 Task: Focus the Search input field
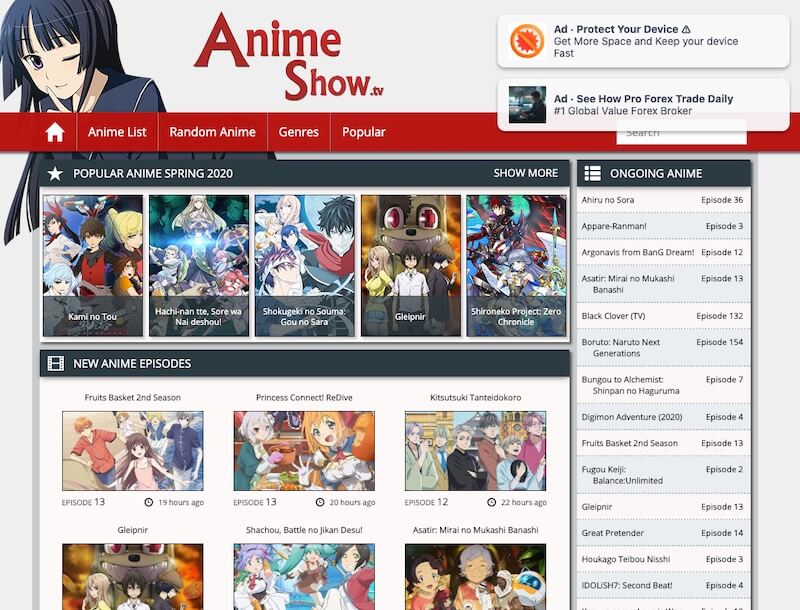tap(681, 133)
